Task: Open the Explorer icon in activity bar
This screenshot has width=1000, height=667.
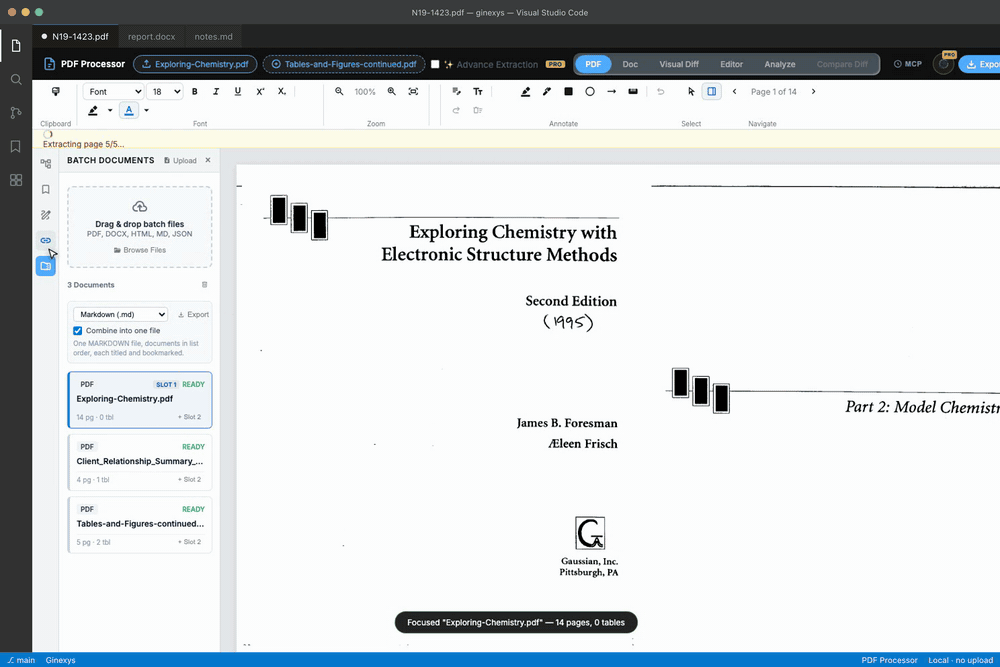Action: tap(16, 46)
